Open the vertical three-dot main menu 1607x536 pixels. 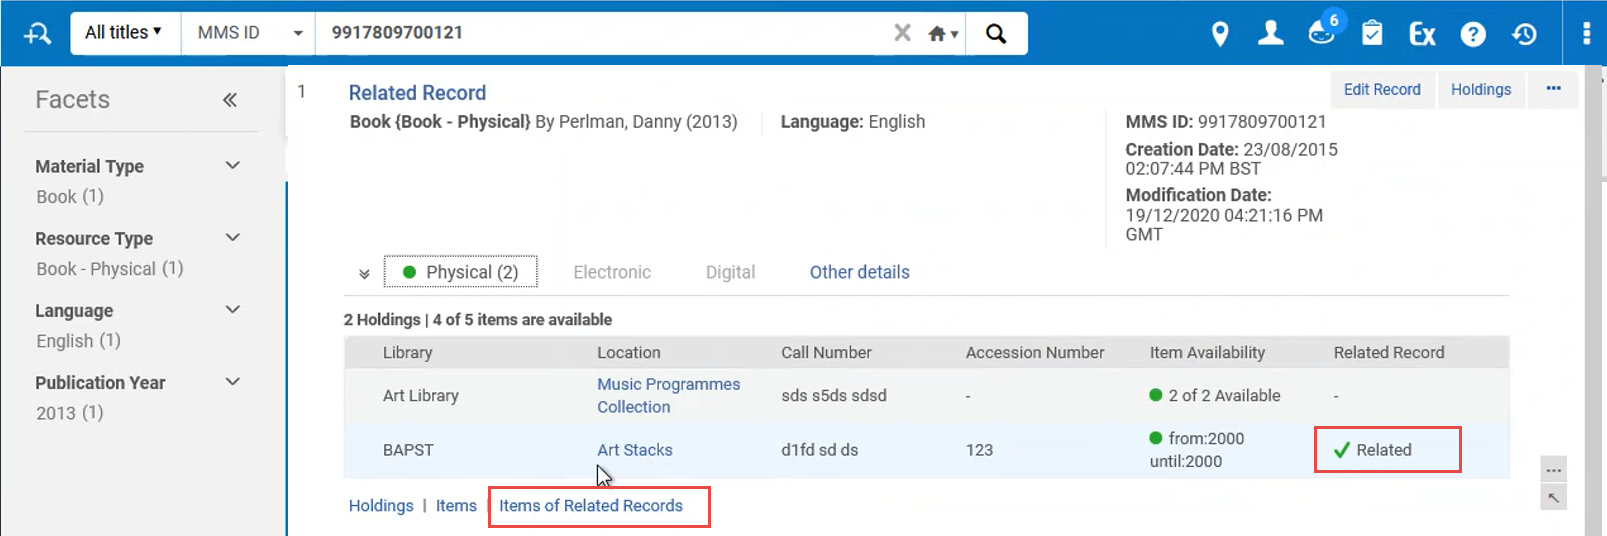click(x=1586, y=34)
